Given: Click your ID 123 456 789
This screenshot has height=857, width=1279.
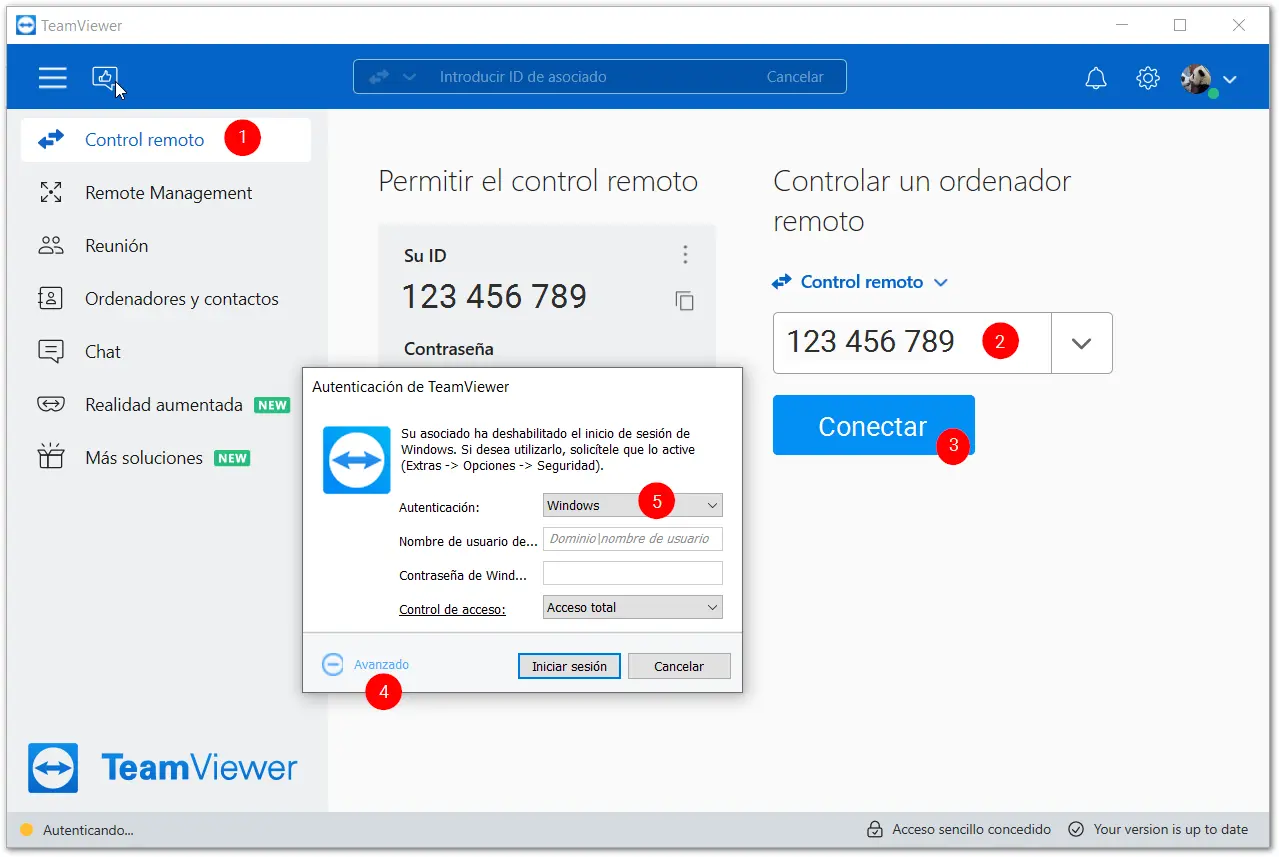Looking at the screenshot, I should pos(494,297).
